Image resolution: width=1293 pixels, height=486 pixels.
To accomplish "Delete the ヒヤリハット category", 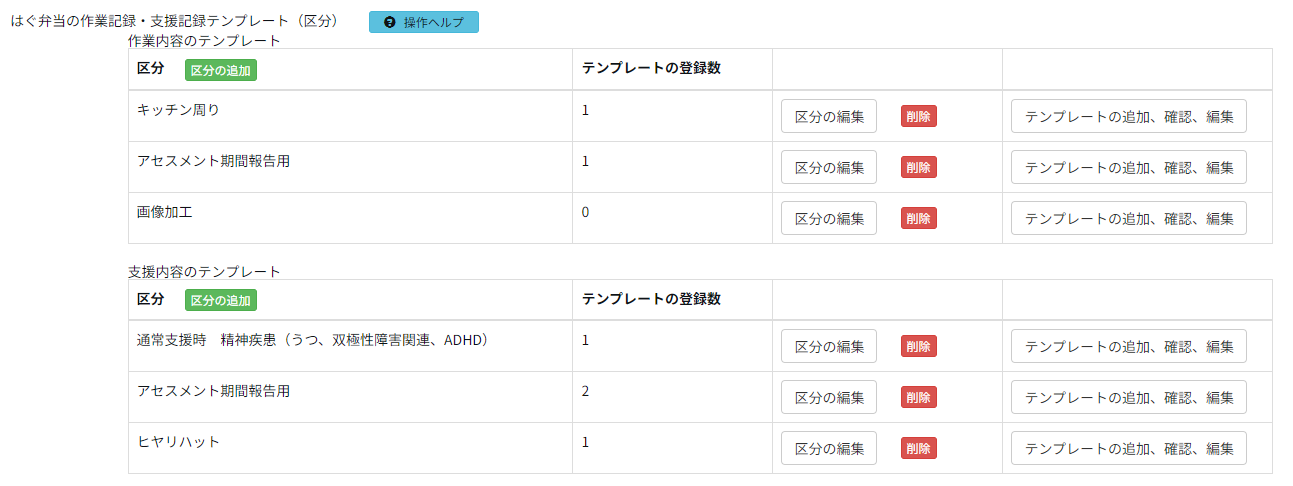I will coord(918,448).
